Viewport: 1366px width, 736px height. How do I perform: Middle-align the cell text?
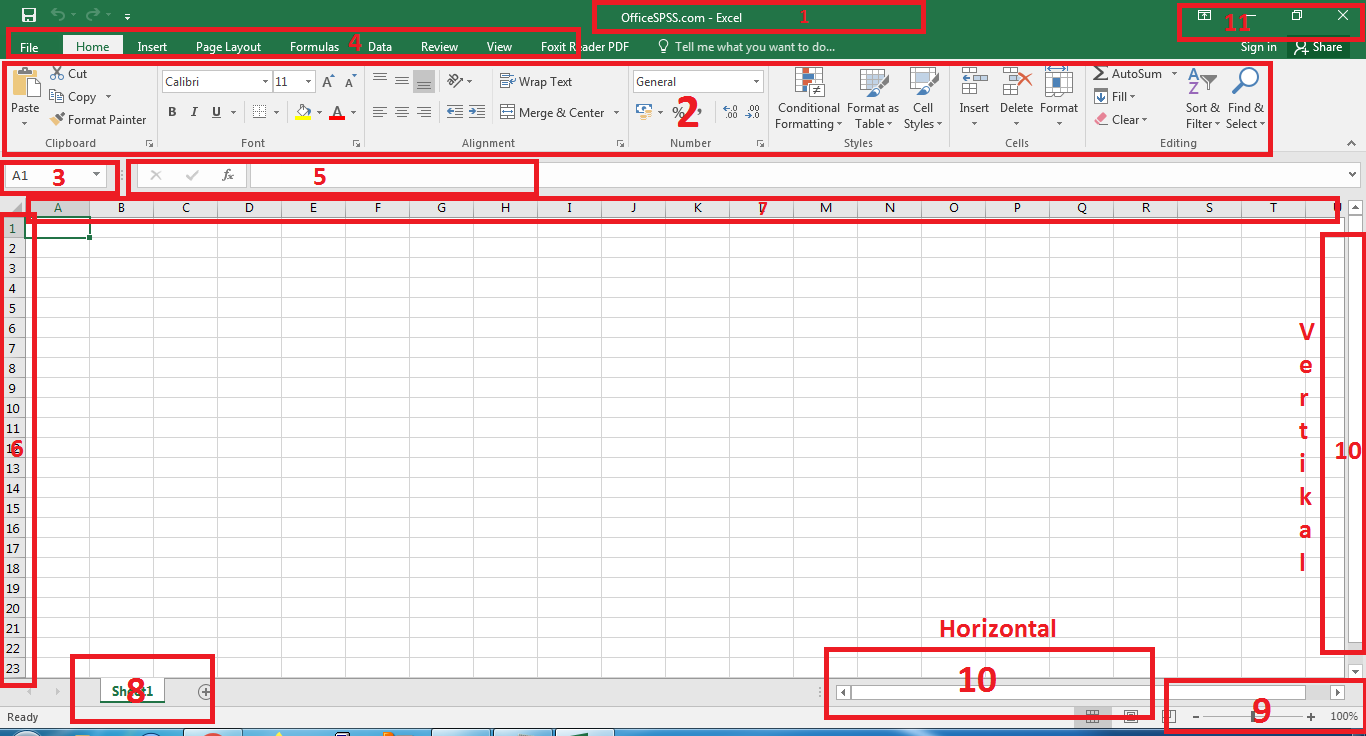click(402, 81)
